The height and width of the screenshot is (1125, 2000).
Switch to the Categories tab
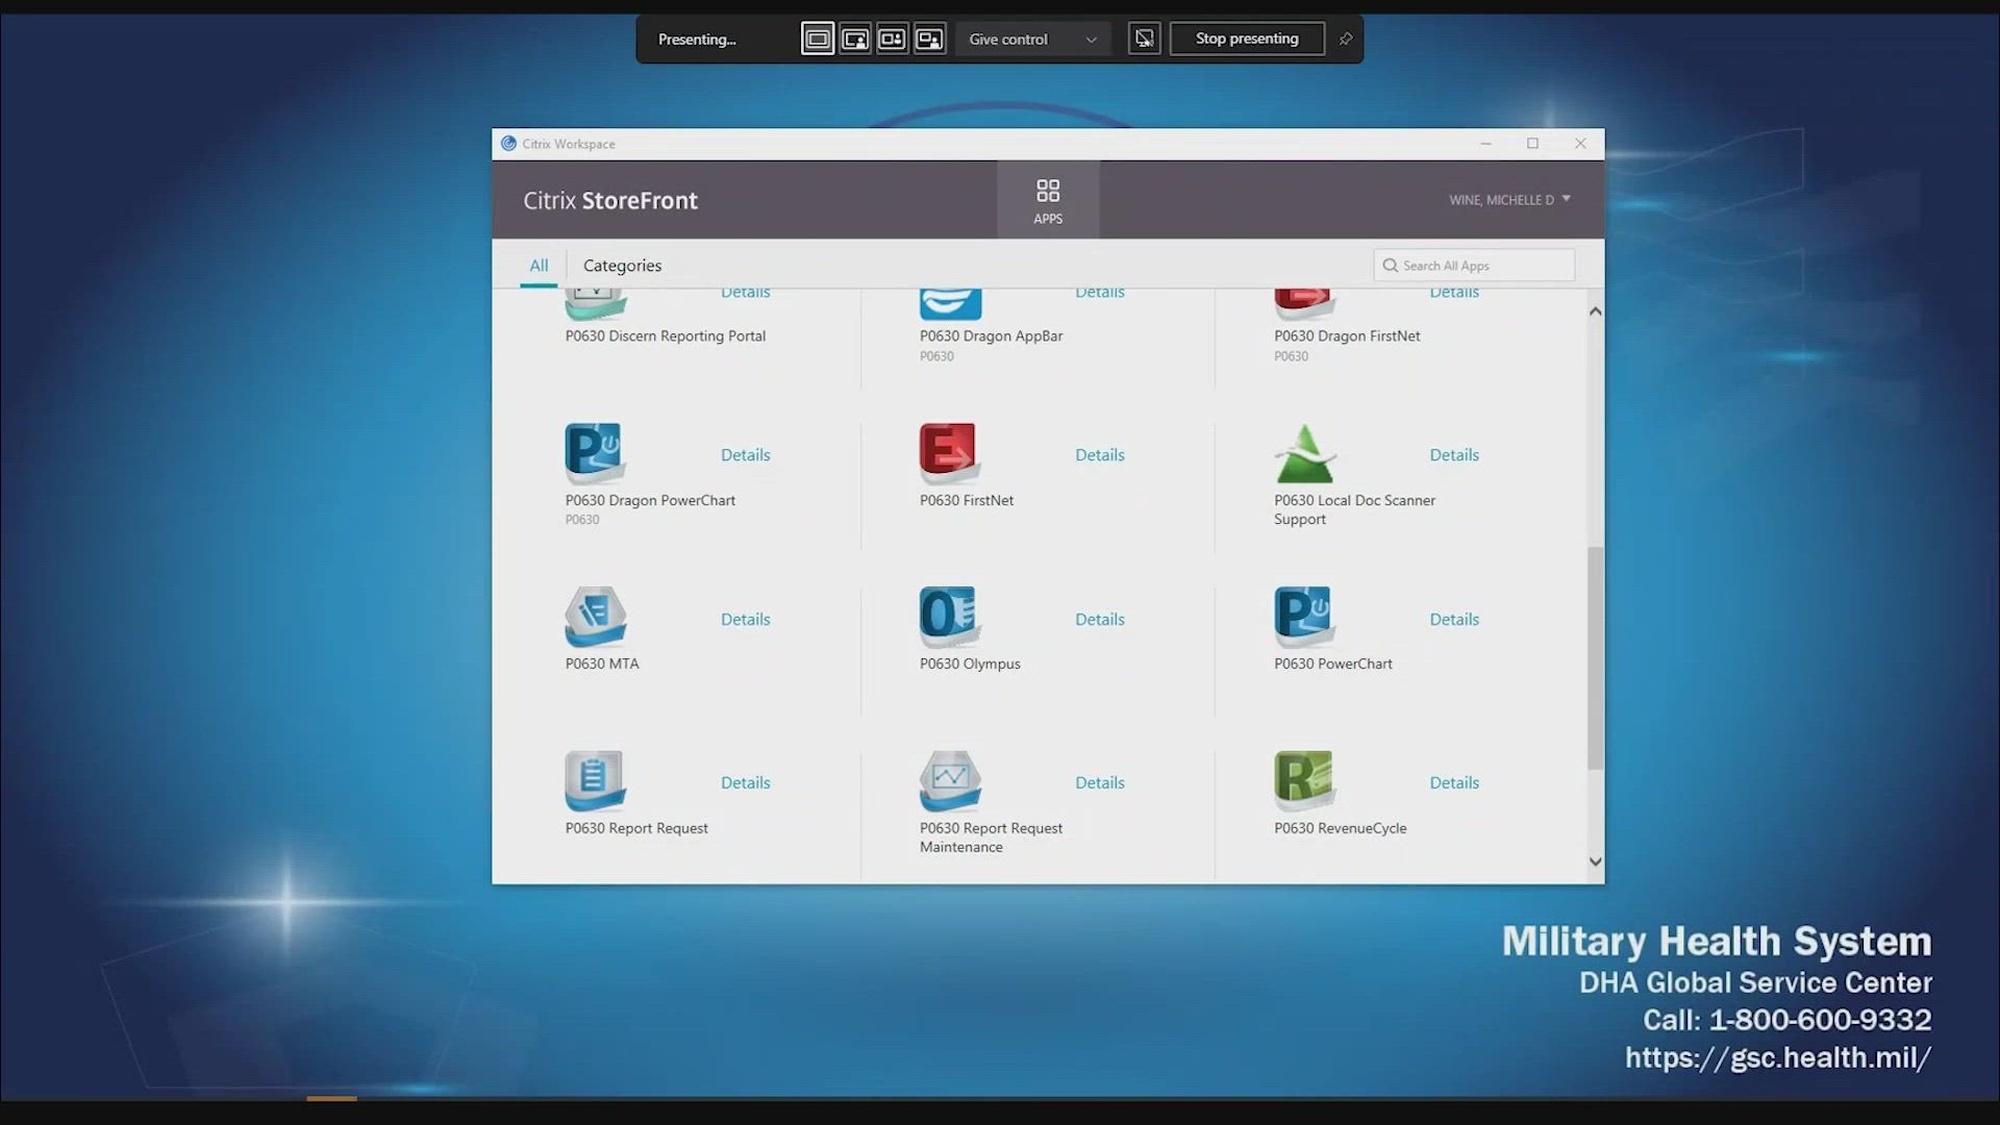[x=622, y=265]
